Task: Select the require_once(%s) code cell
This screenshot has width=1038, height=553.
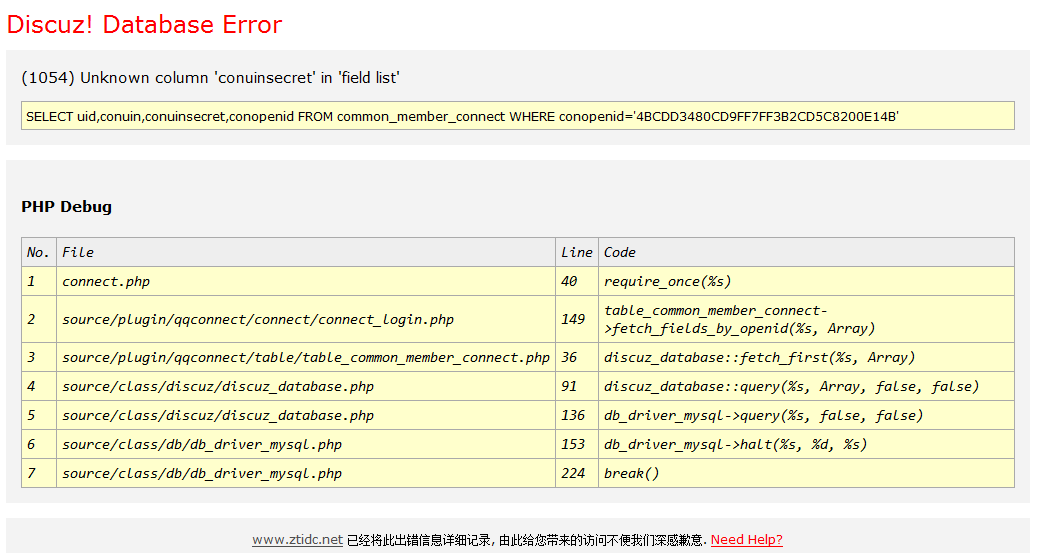Action: click(806, 281)
